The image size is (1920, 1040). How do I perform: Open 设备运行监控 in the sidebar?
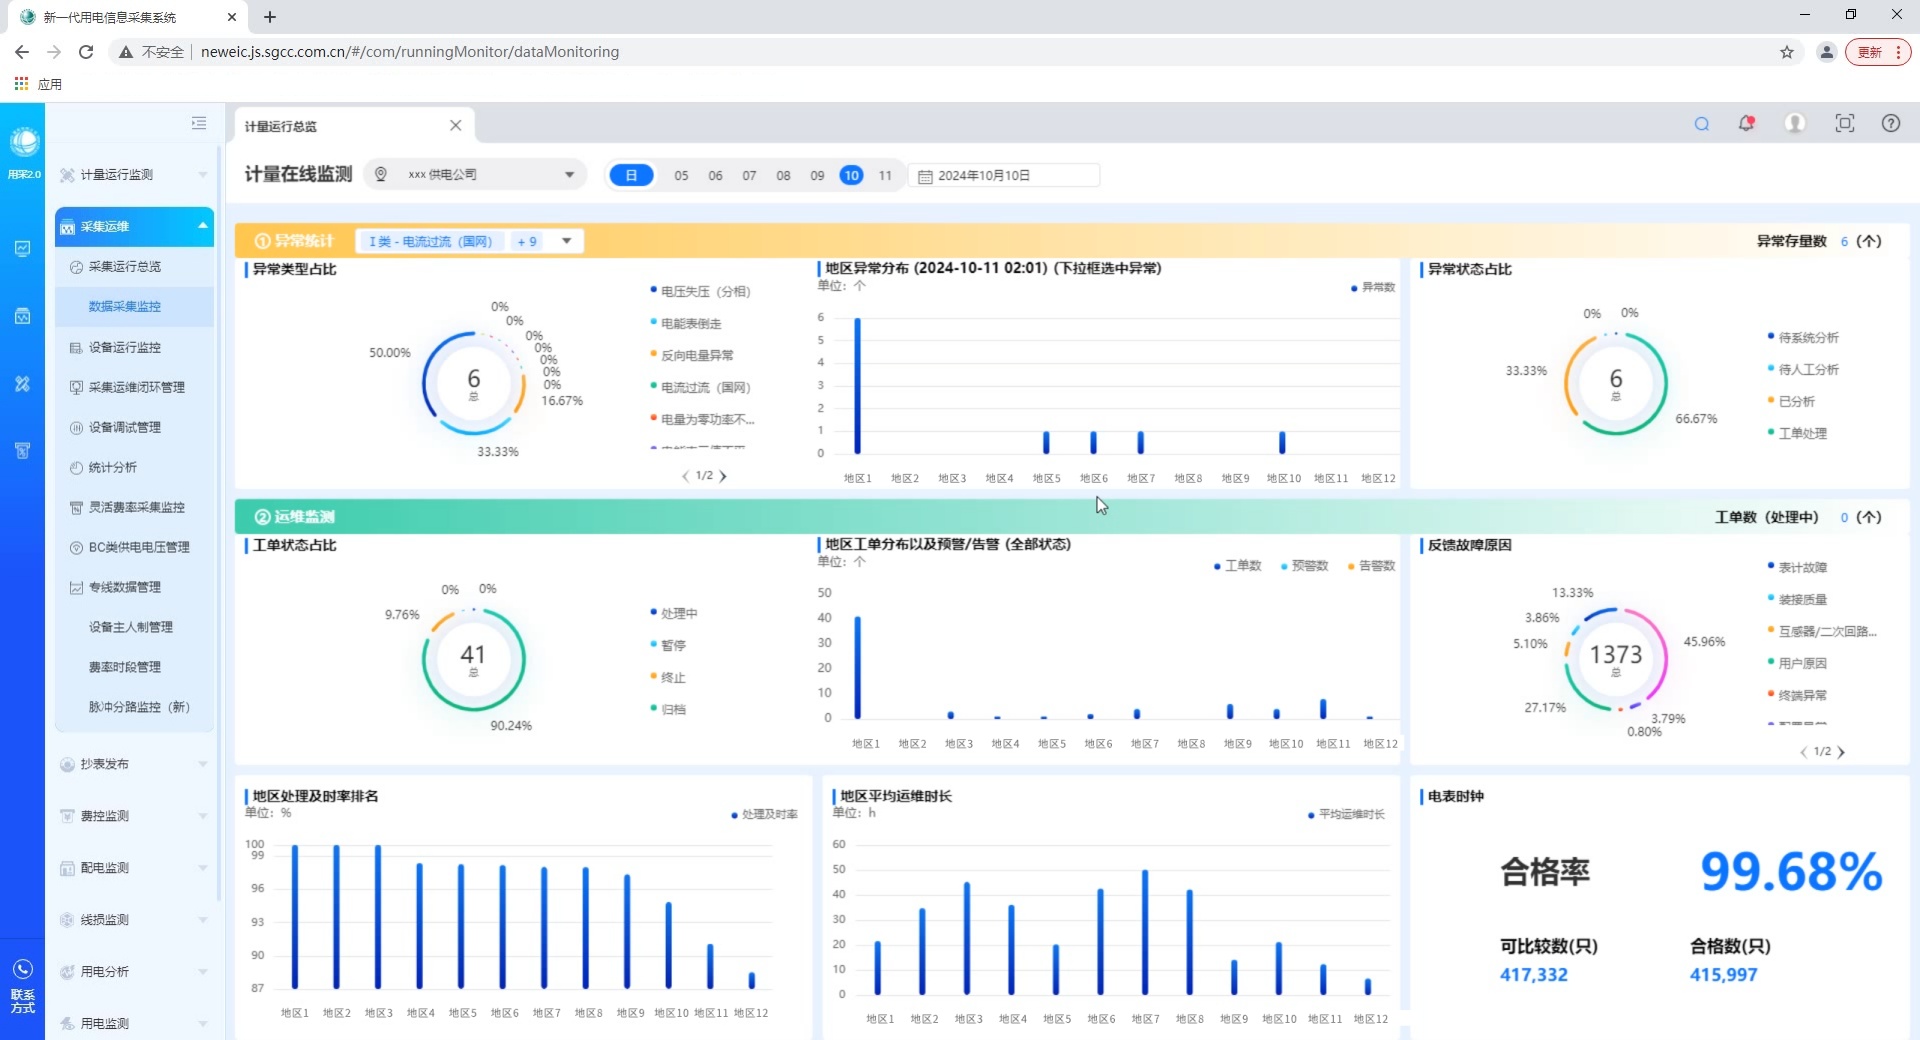click(124, 348)
